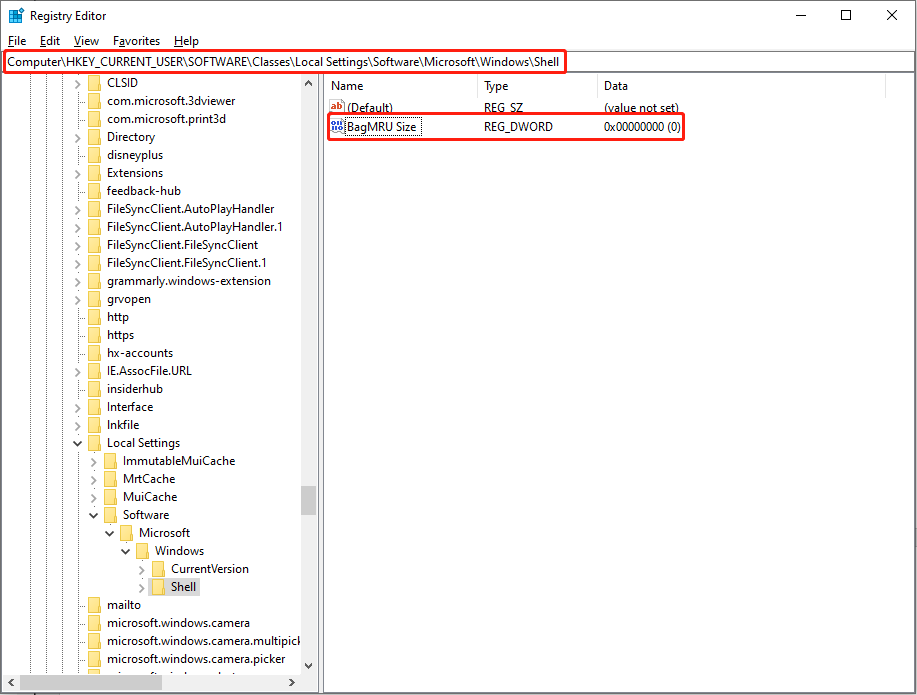The image size is (917, 695).
Task: Click the Data column header
Action: 616,86
